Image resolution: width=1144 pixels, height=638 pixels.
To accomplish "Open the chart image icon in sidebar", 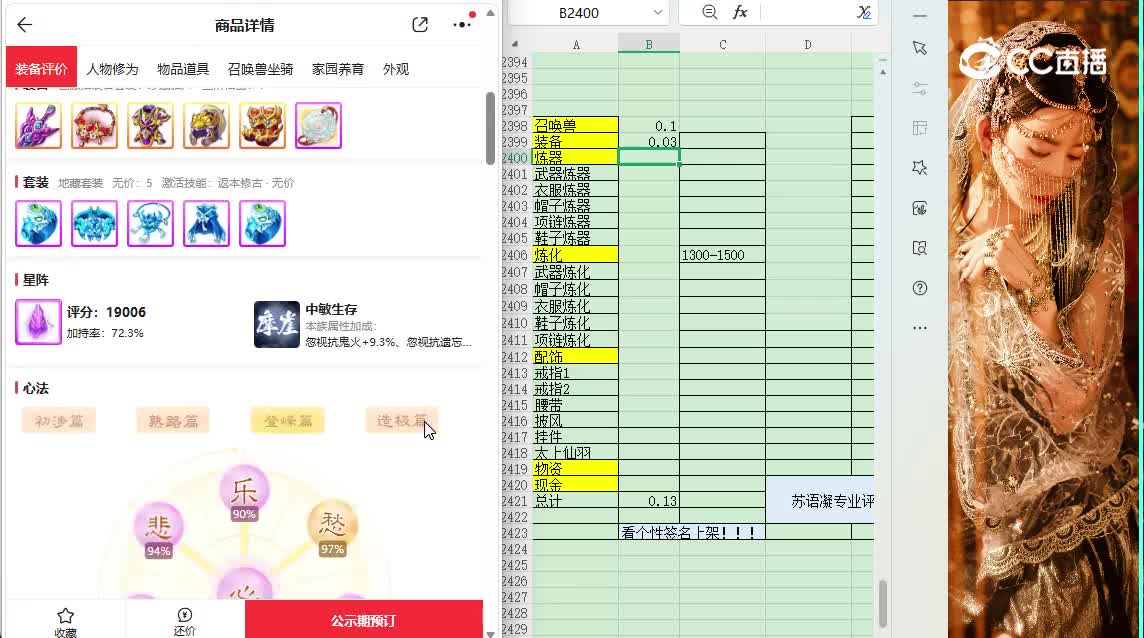I will coord(919,208).
